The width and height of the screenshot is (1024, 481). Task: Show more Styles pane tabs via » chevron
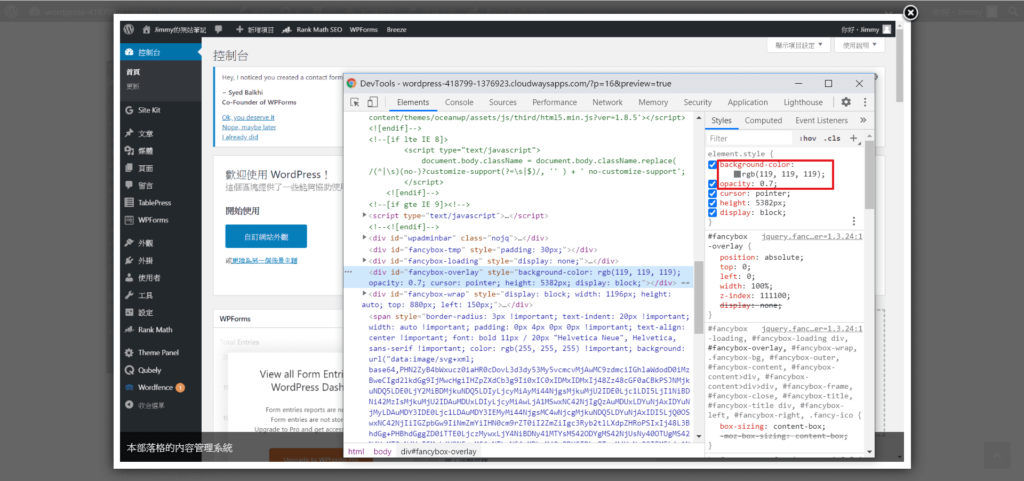[x=863, y=121]
